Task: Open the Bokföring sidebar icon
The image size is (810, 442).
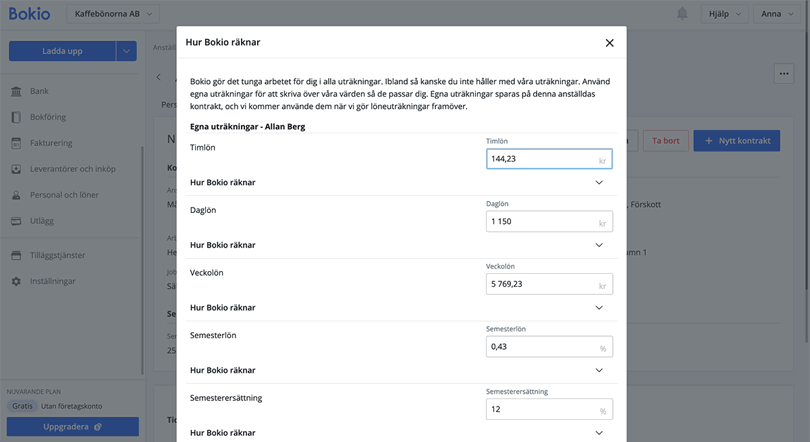Action: pyautogui.click(x=17, y=117)
